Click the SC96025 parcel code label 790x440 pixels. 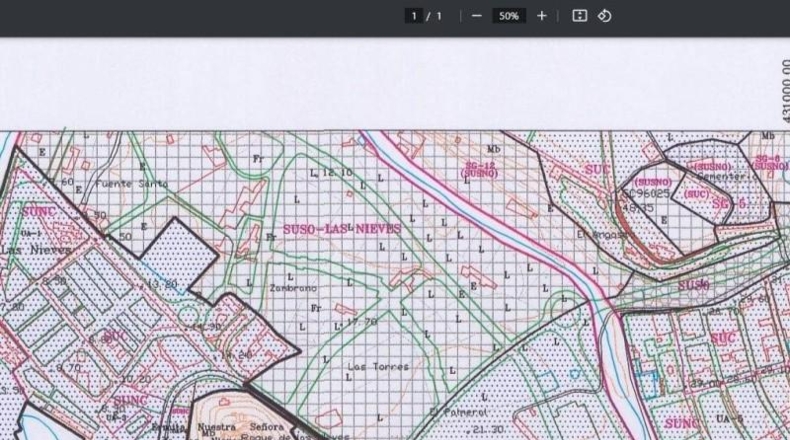tap(645, 194)
